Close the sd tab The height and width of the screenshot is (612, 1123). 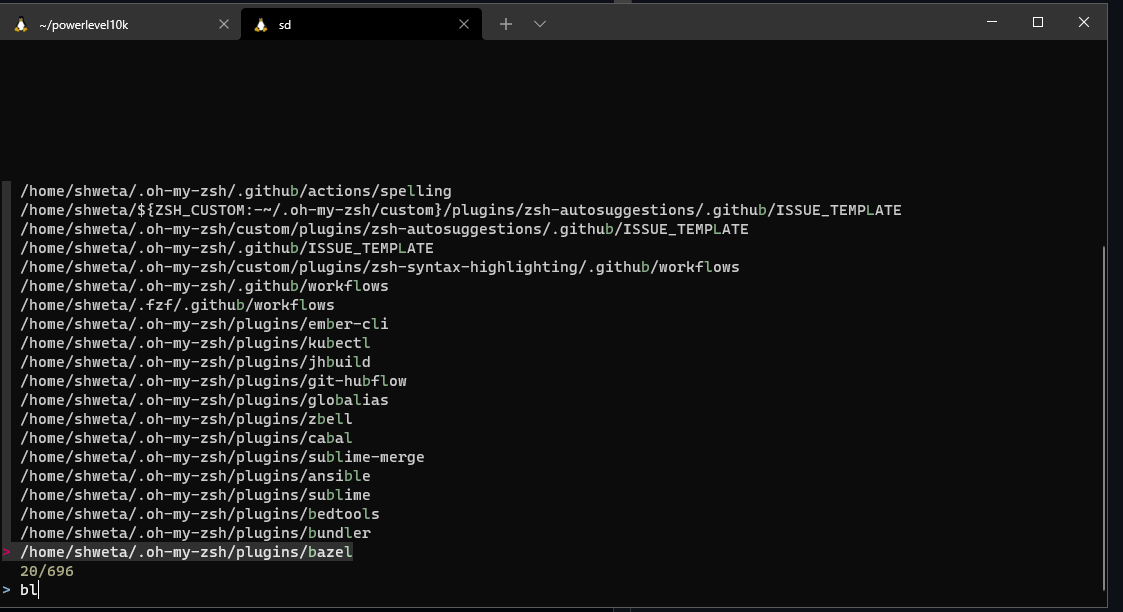point(464,25)
